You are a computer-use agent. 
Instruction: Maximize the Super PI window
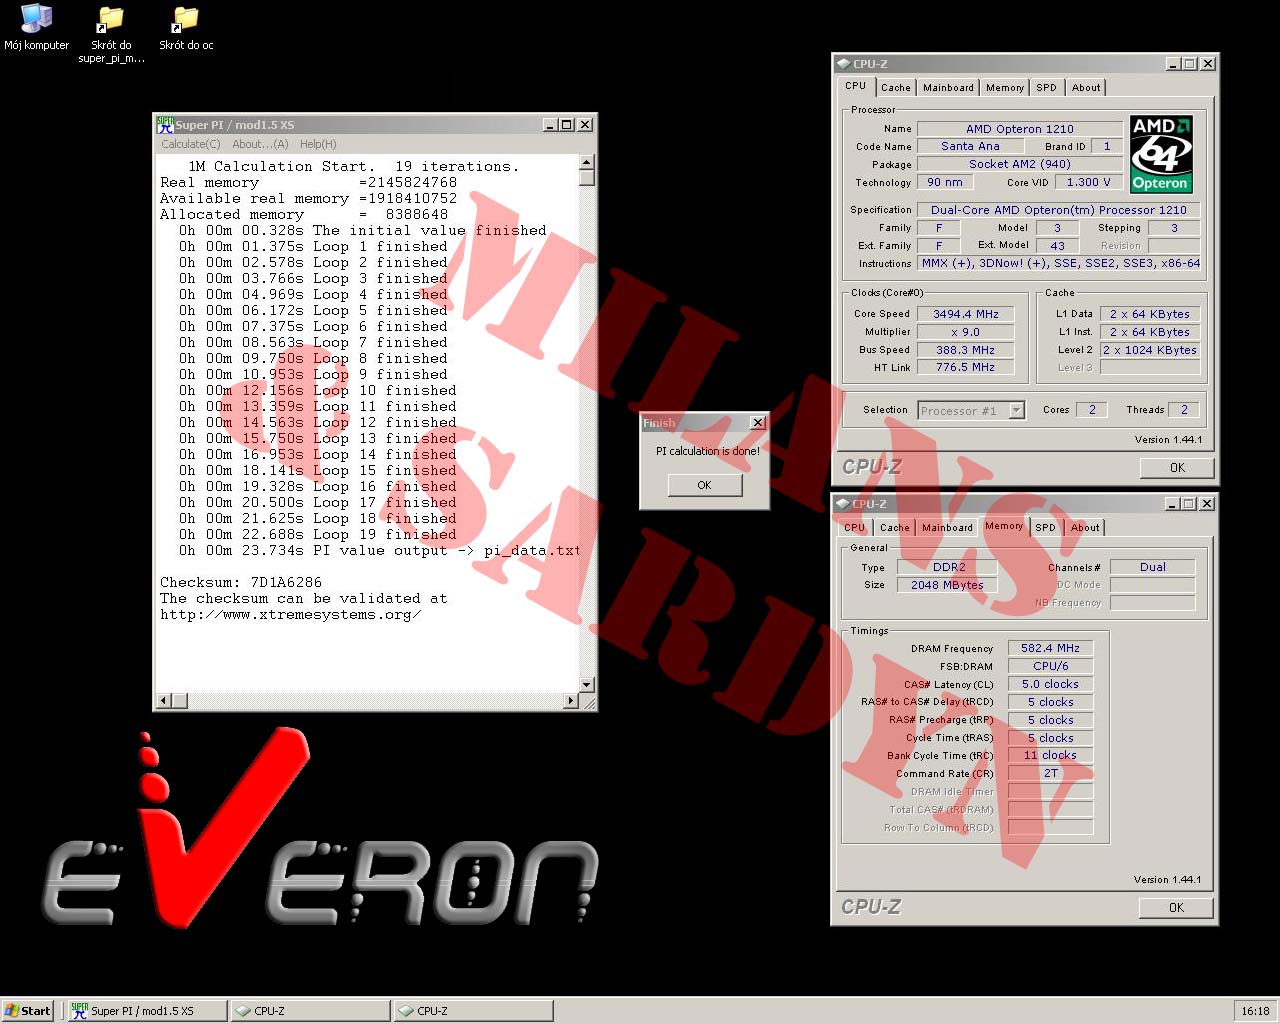click(566, 125)
